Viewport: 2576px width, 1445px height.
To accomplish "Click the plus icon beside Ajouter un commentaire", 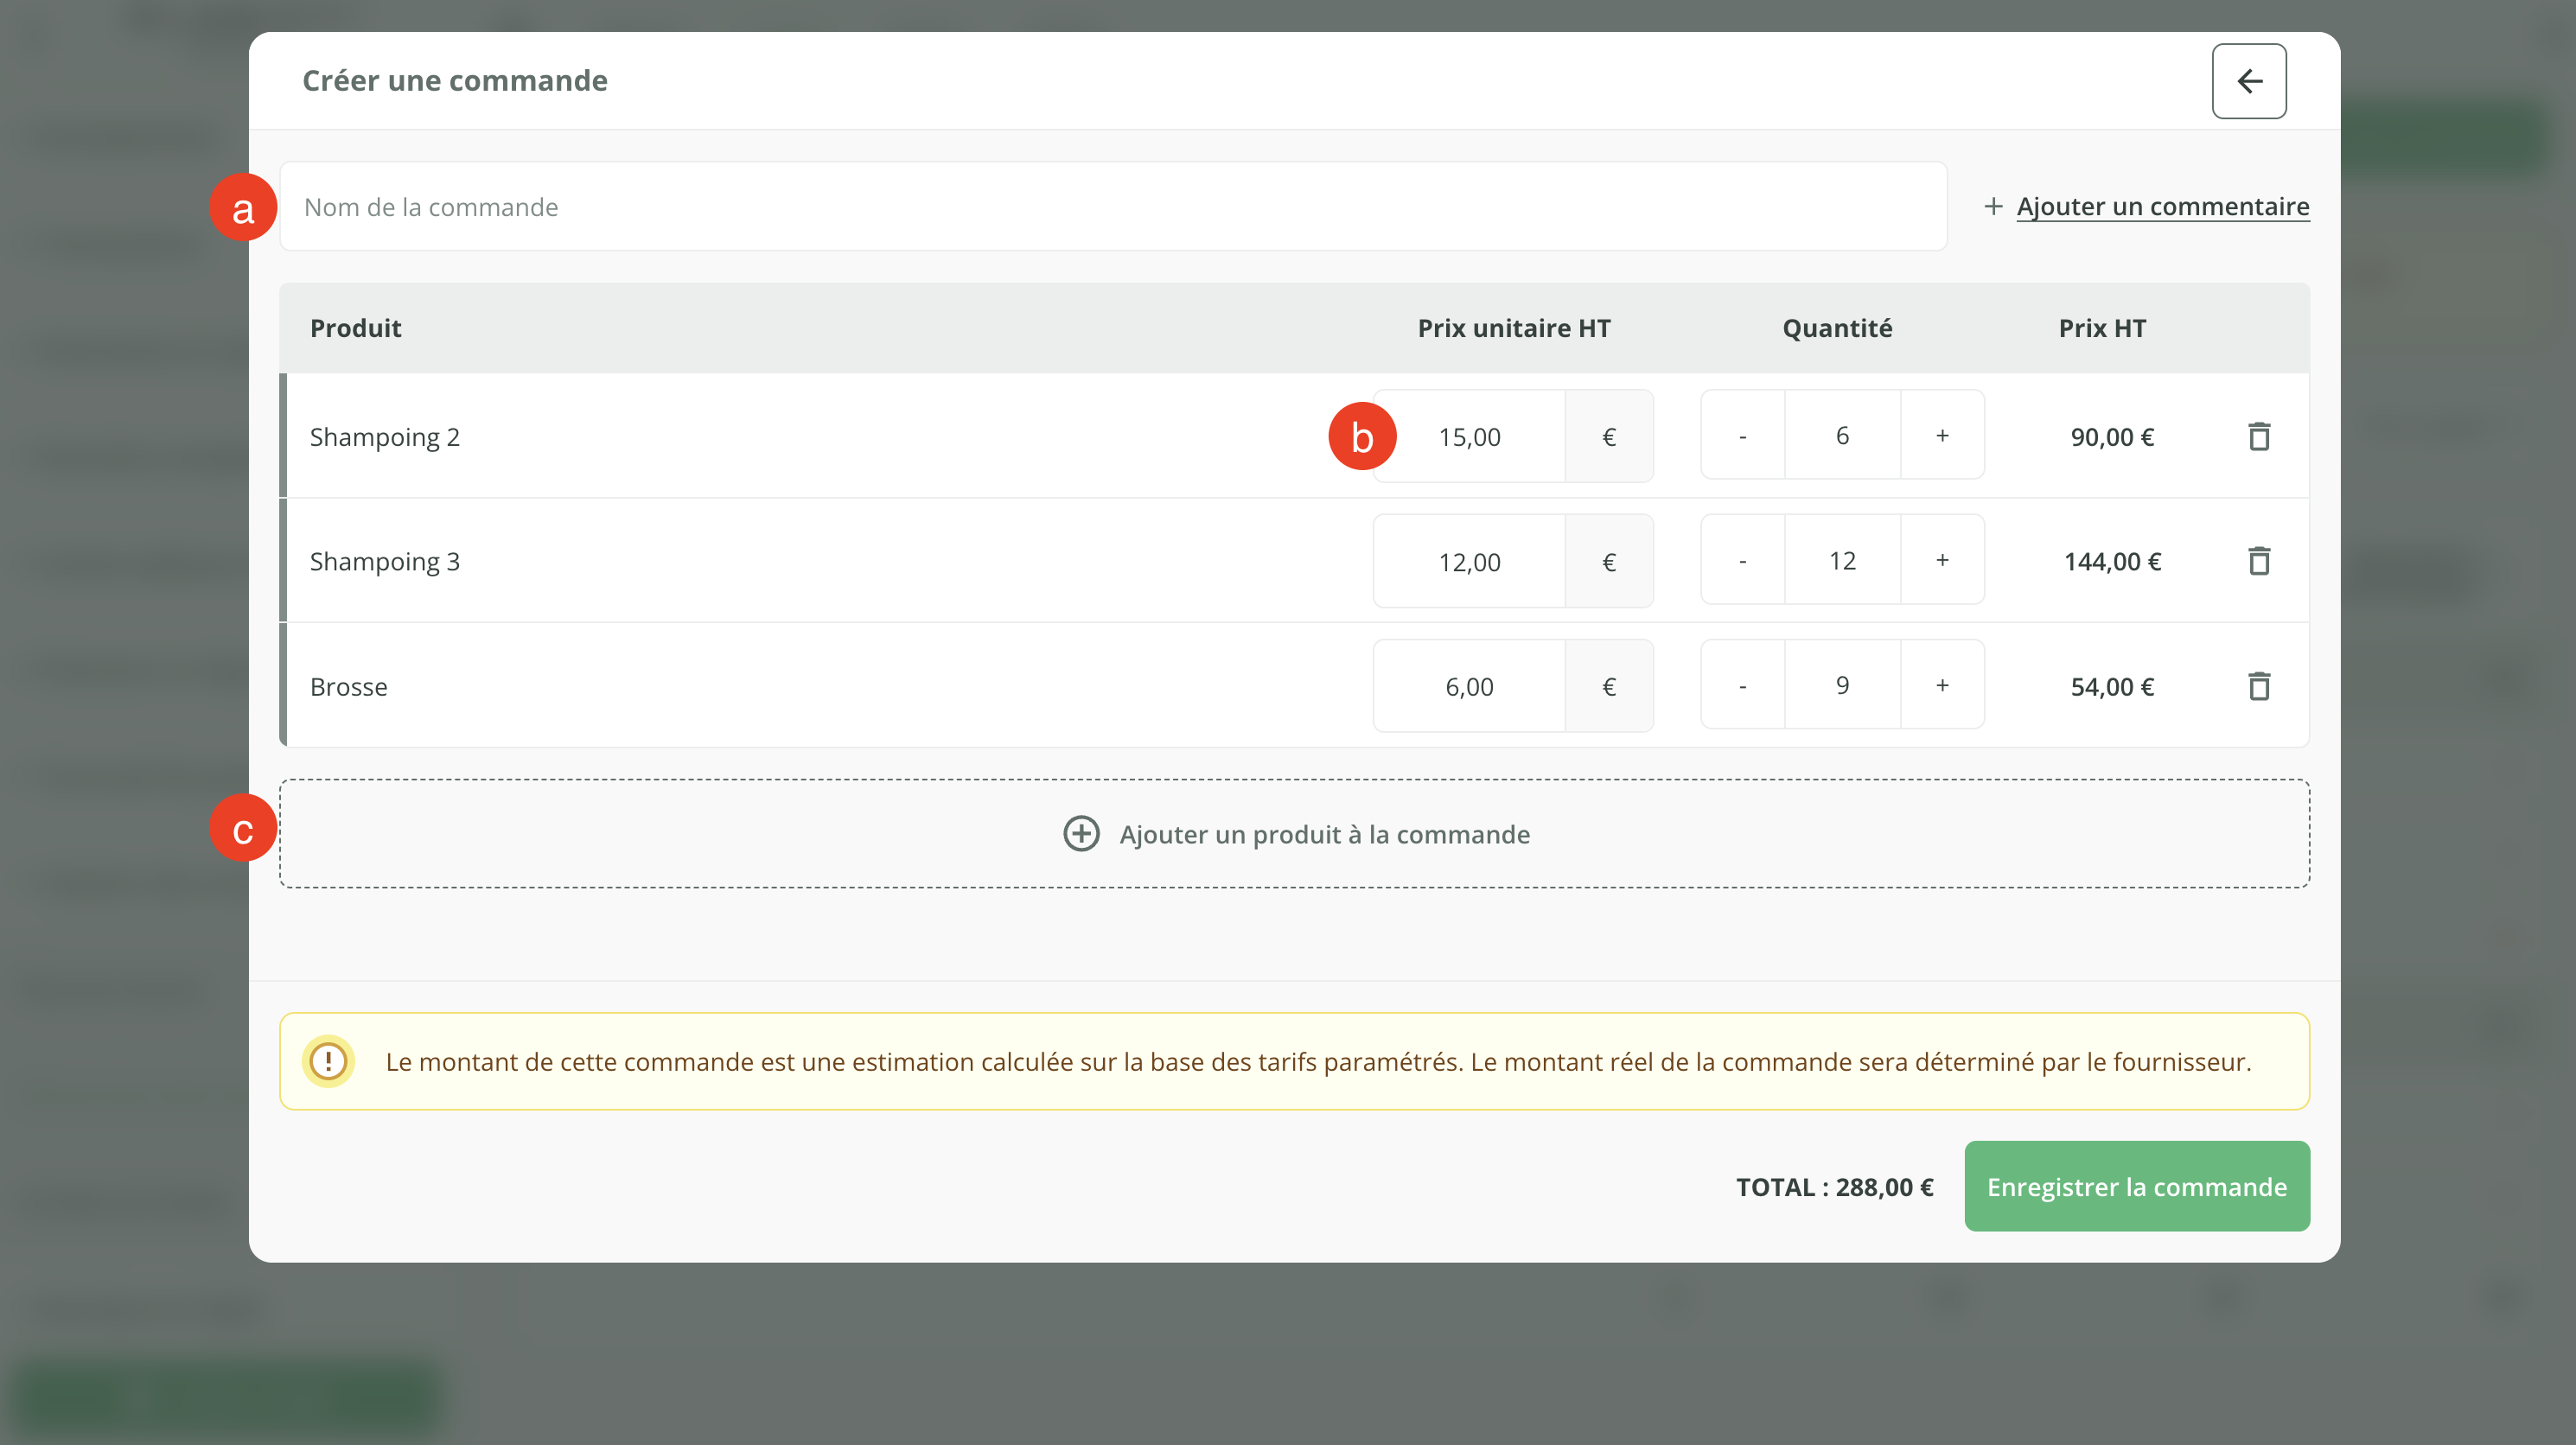I will point(1993,206).
